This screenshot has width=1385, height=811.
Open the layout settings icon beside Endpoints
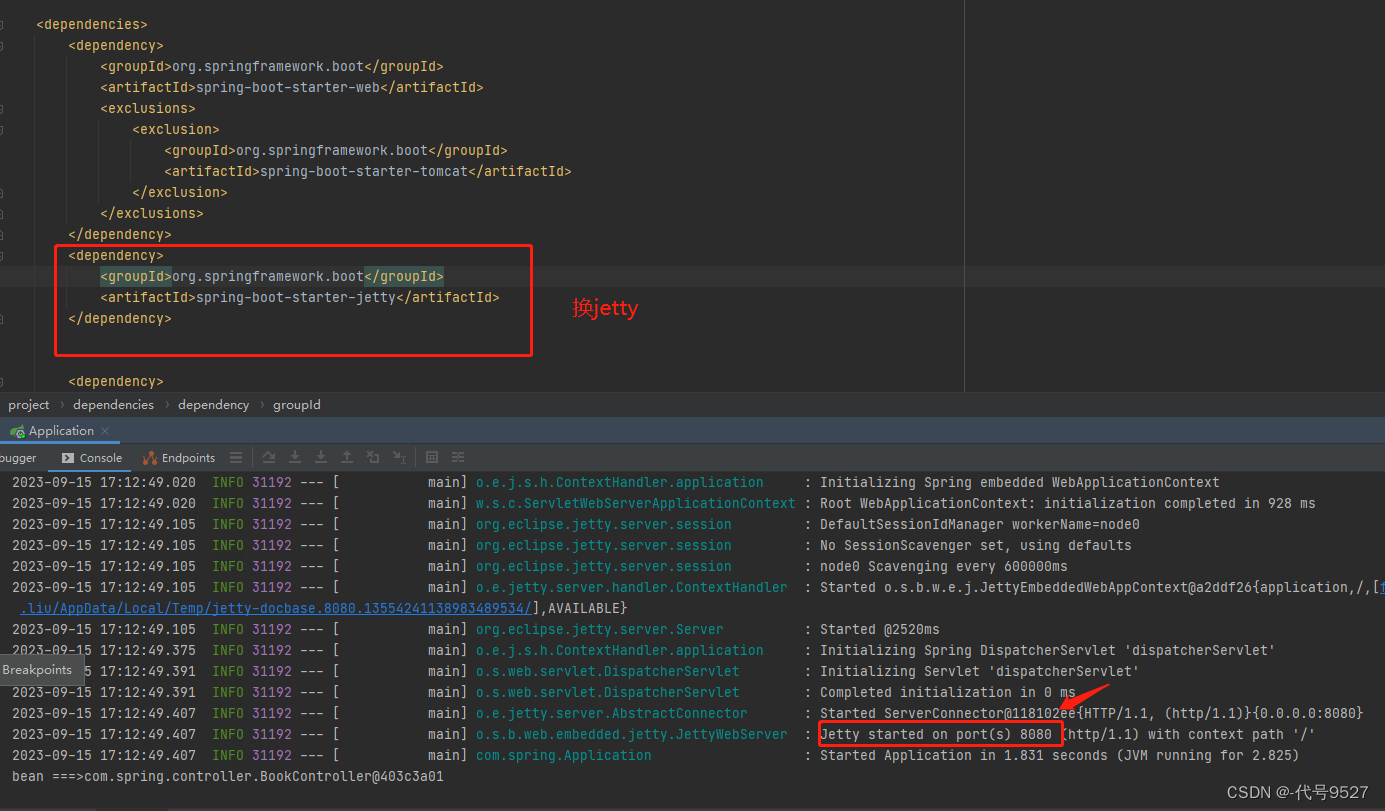point(236,457)
